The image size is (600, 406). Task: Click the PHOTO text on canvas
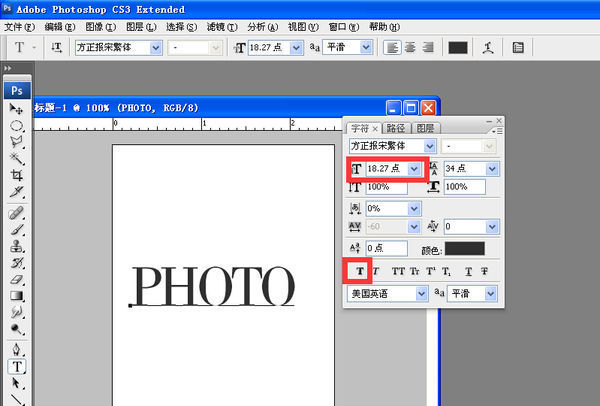coord(213,286)
